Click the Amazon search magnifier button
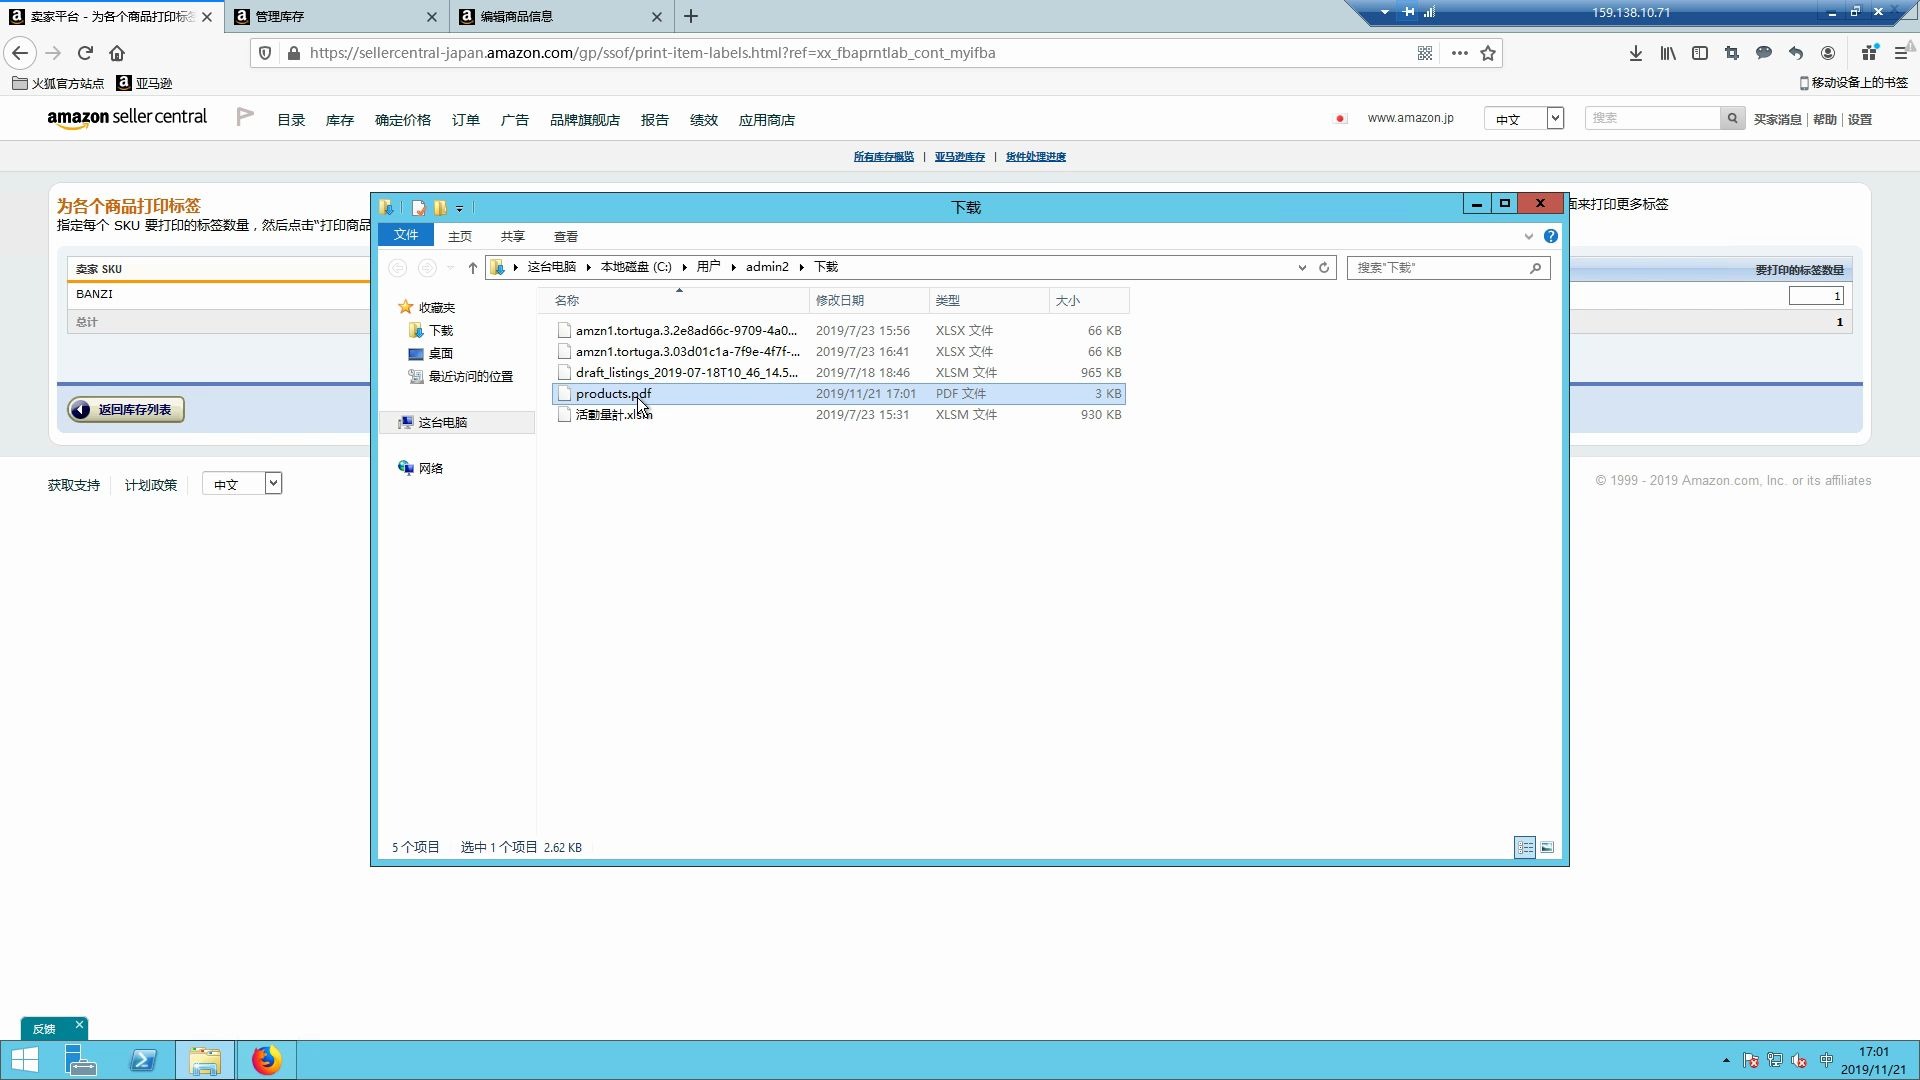The height and width of the screenshot is (1080, 1920). pos(1733,118)
